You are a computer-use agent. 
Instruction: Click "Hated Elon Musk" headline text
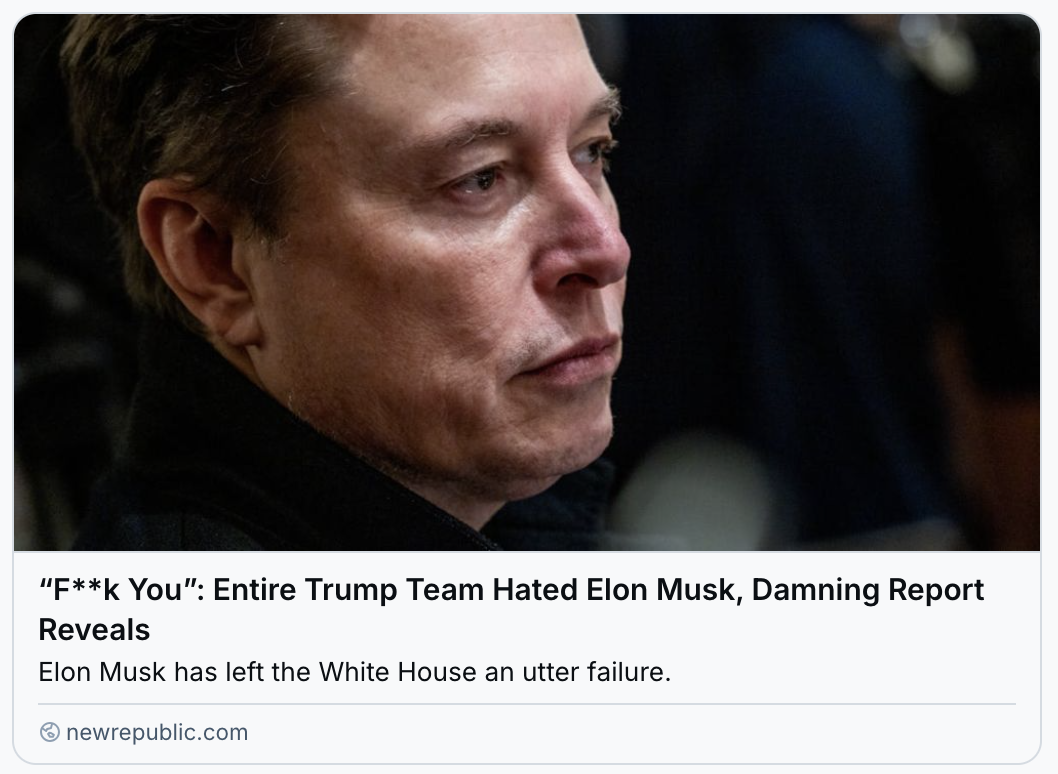pyautogui.click(x=613, y=590)
